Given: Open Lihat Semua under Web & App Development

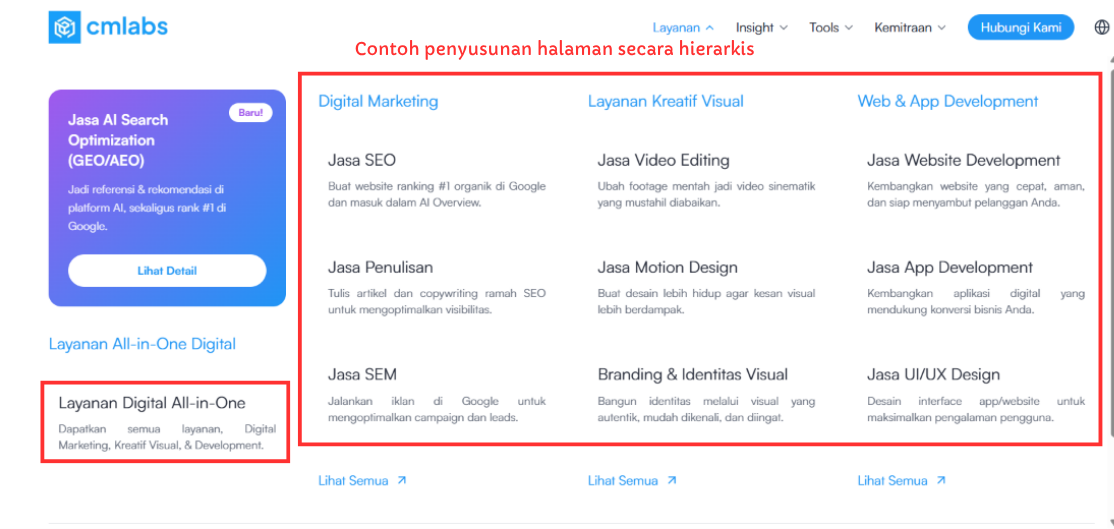Looking at the screenshot, I should click(892, 481).
